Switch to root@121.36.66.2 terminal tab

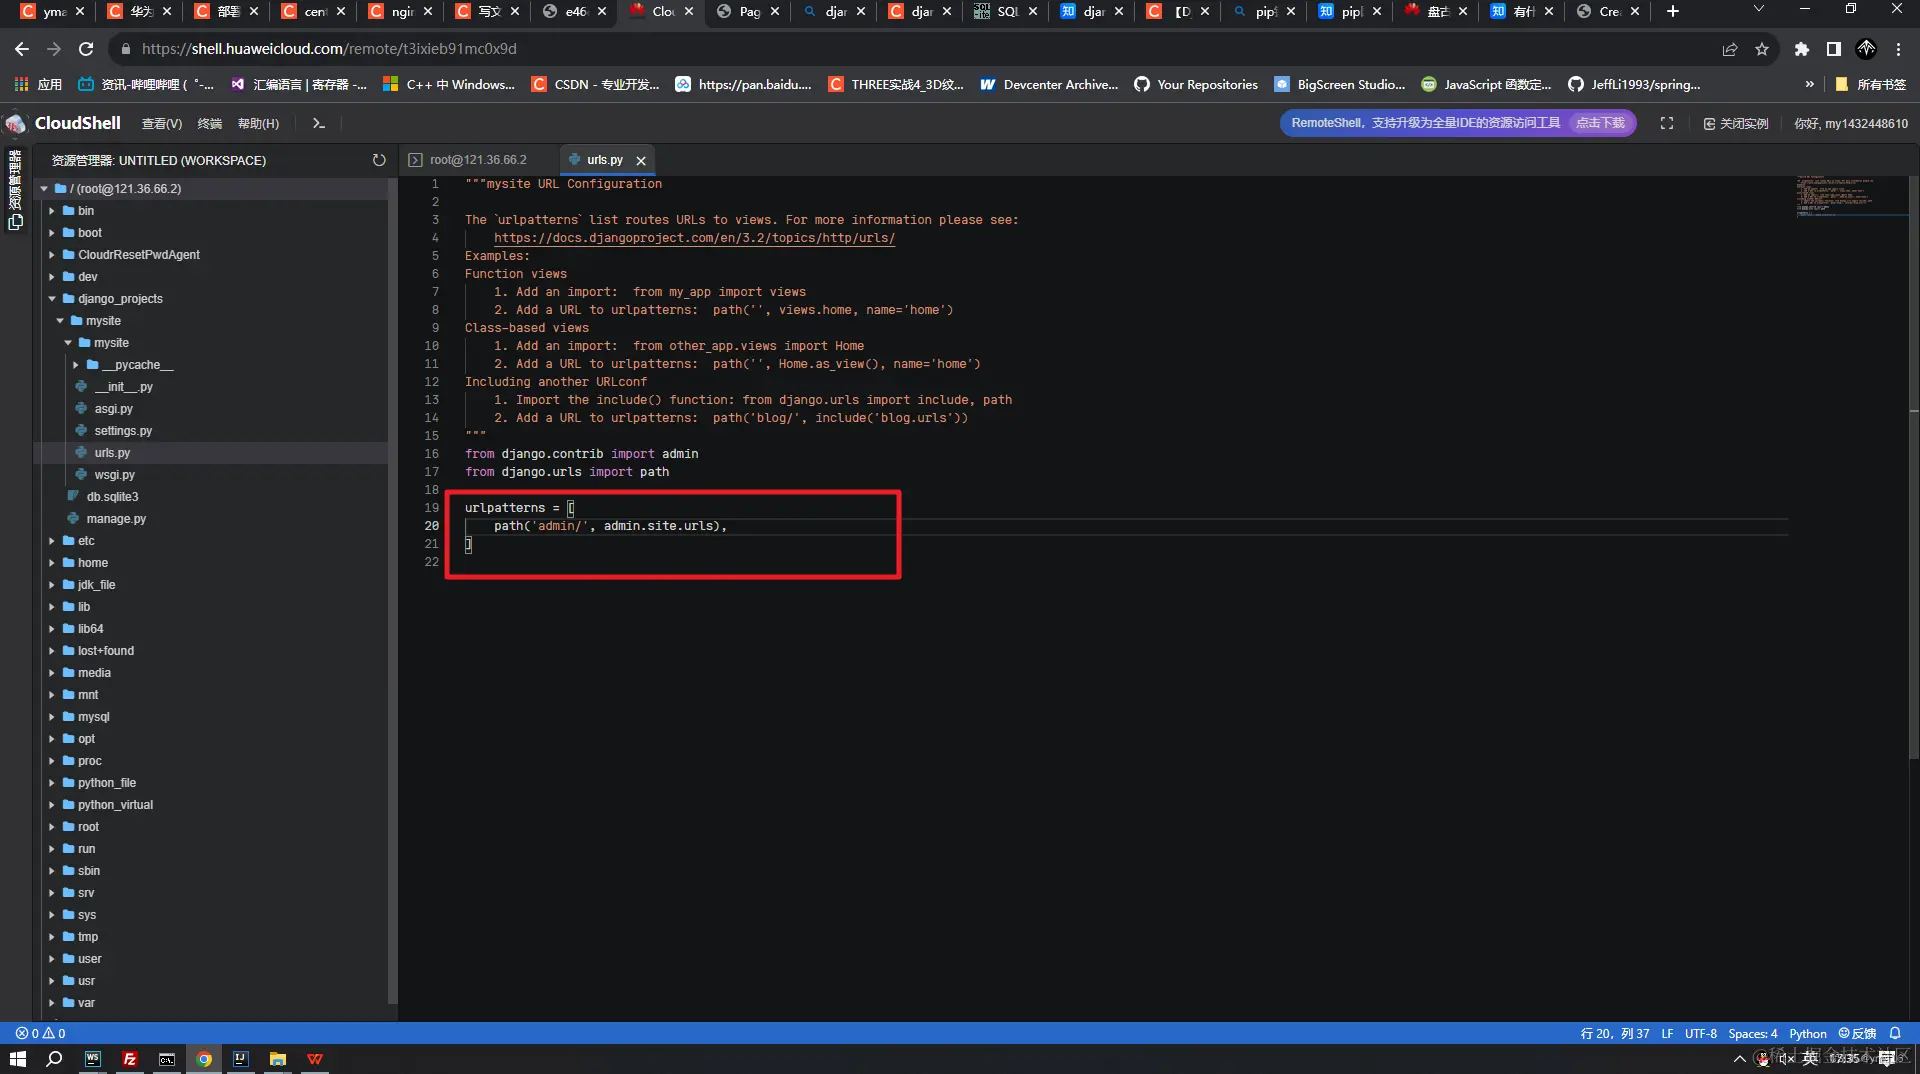[478, 160]
